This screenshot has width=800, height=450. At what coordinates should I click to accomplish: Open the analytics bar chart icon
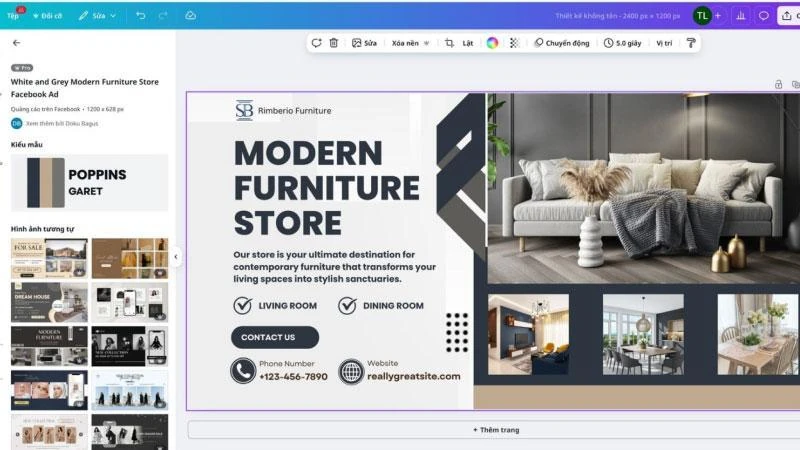(x=741, y=16)
